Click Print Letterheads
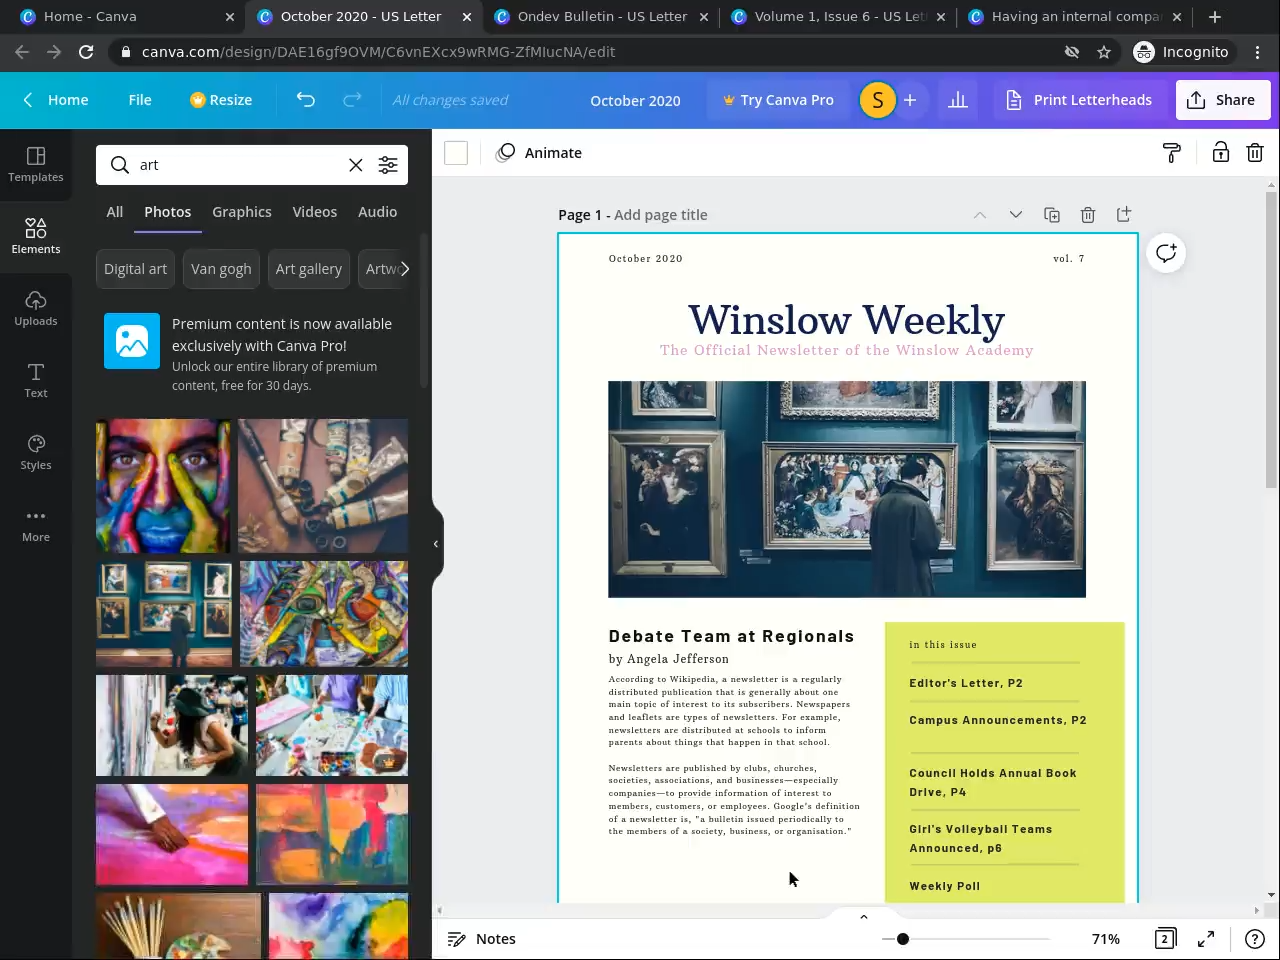This screenshot has height=960, width=1280. pyautogui.click(x=1078, y=100)
